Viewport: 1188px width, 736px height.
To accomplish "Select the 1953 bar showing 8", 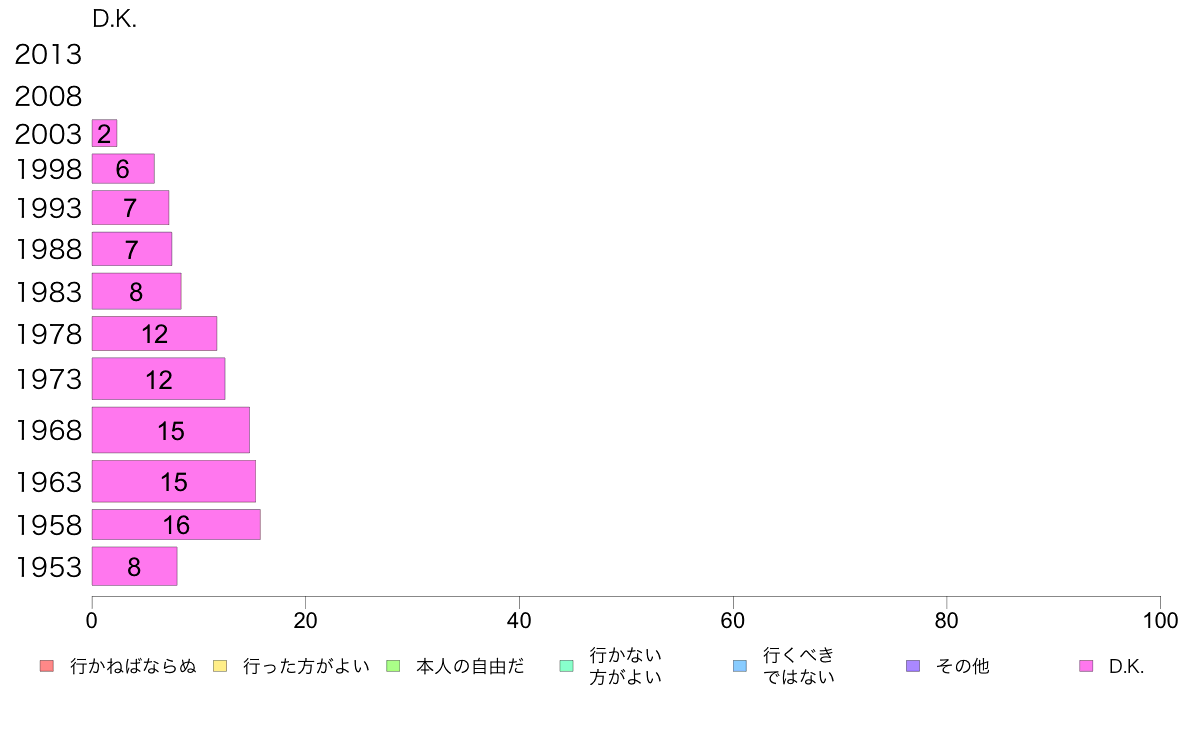I will 135,566.
